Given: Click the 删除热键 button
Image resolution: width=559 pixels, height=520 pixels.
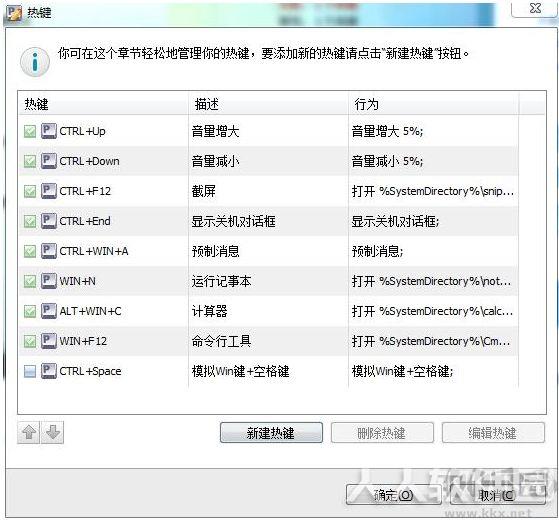Looking at the screenshot, I should [382, 433].
